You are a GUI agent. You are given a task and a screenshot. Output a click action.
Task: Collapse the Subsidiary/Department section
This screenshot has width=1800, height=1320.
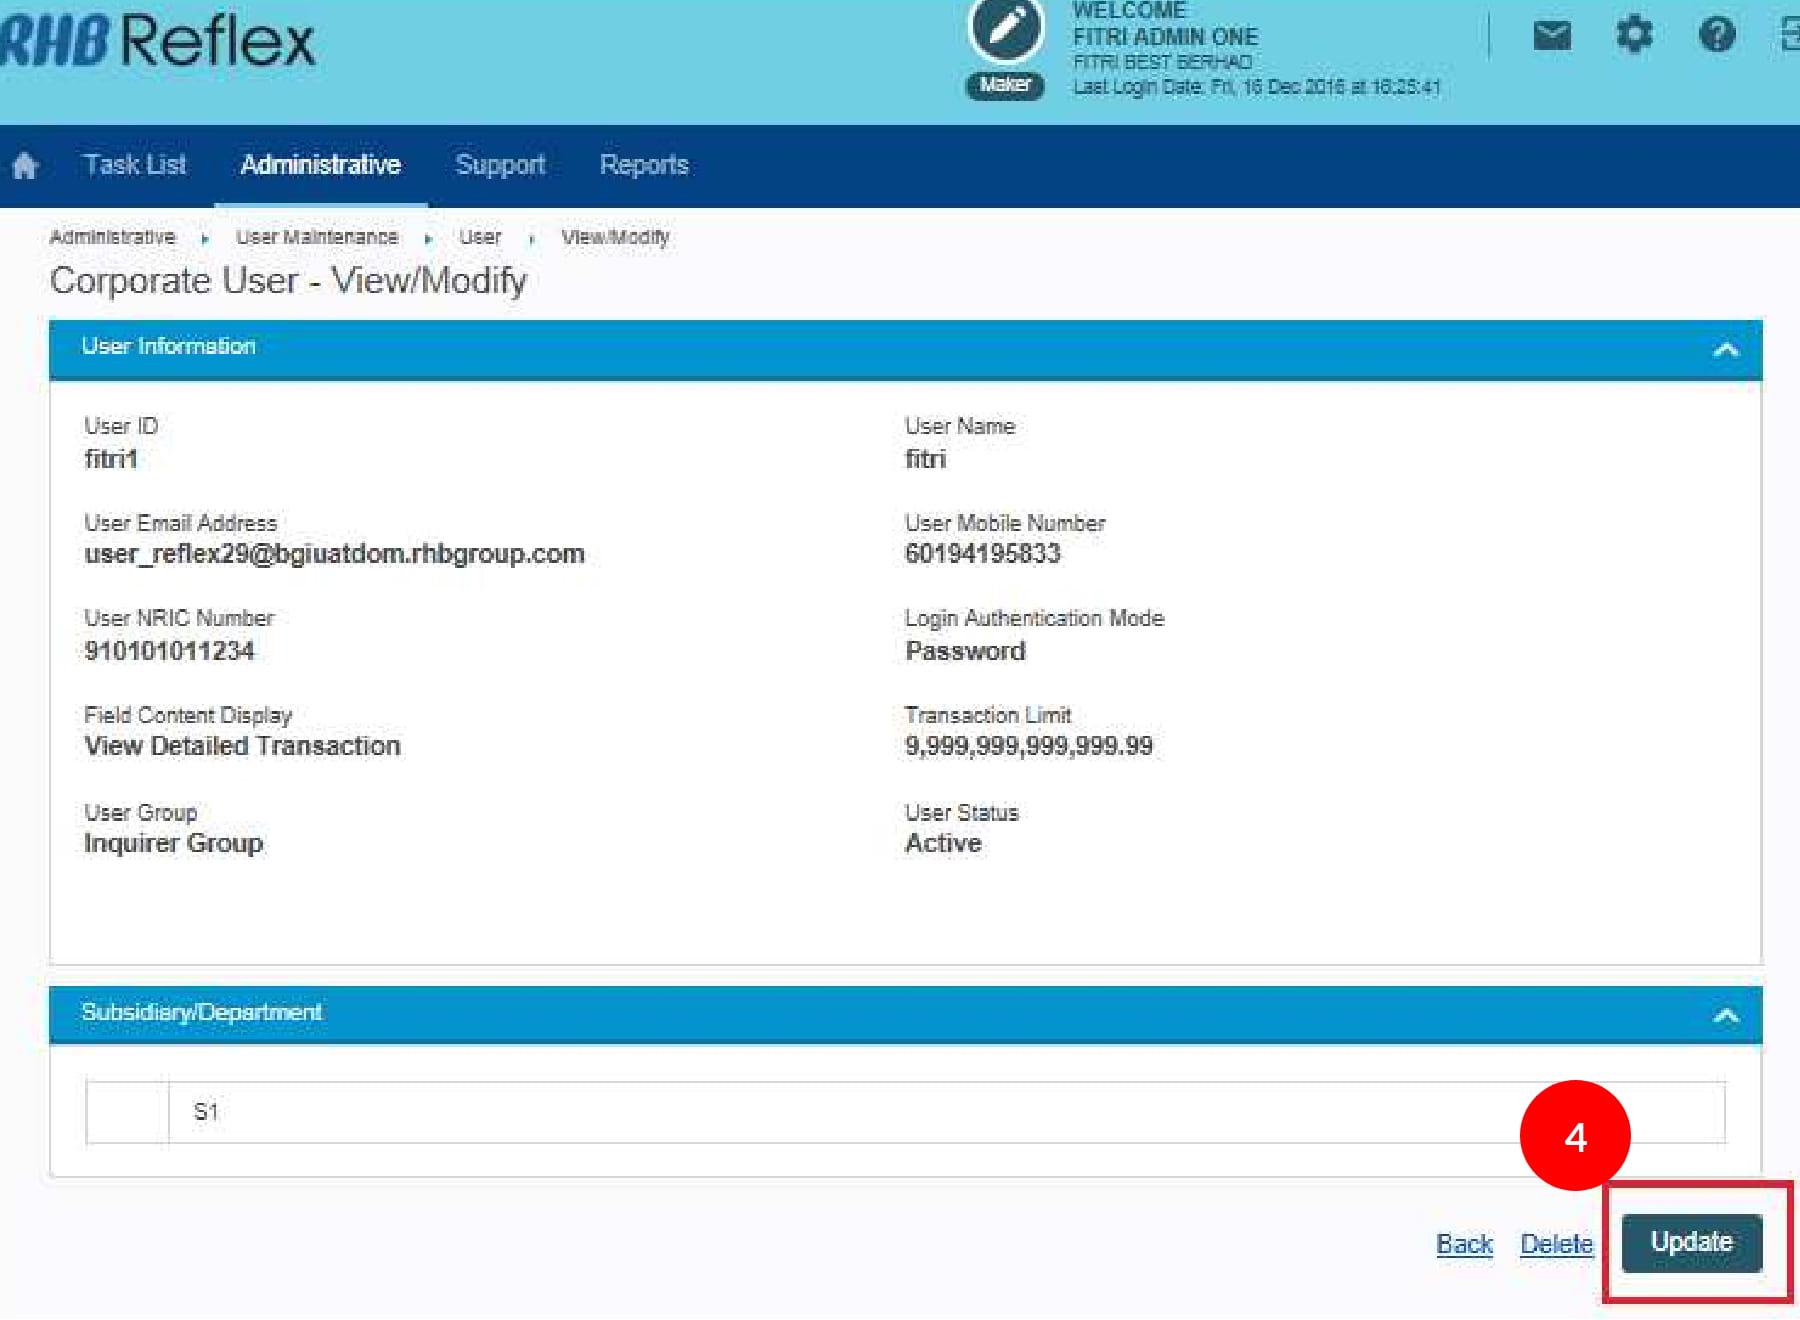click(x=1725, y=1016)
